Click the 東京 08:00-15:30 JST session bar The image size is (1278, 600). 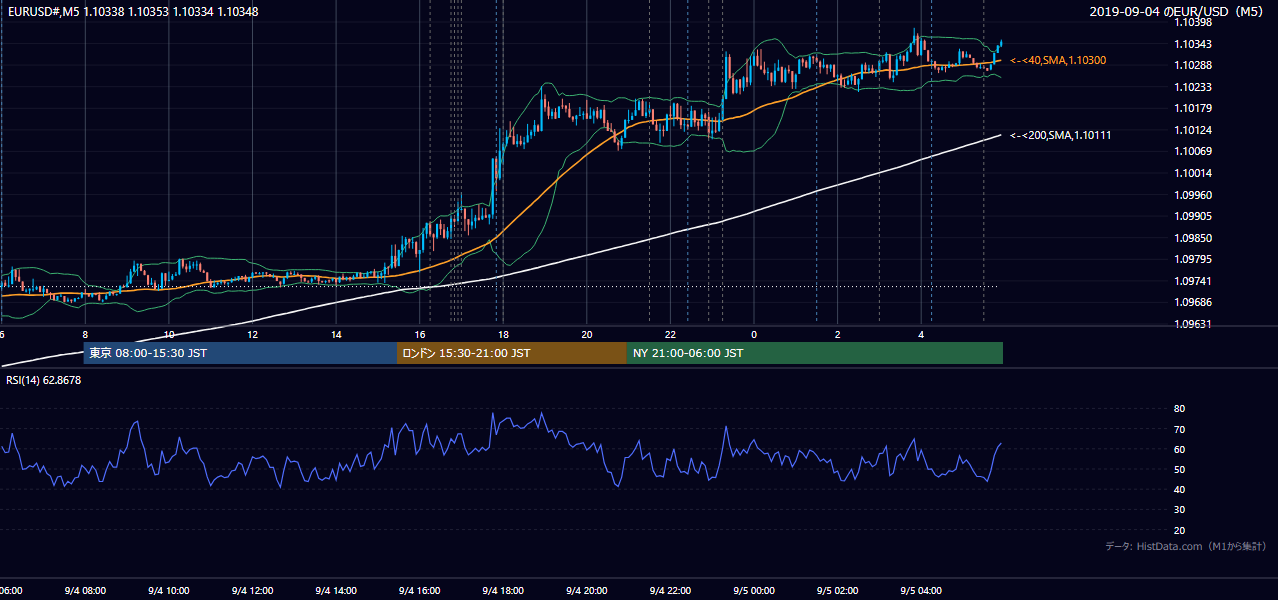click(x=240, y=353)
